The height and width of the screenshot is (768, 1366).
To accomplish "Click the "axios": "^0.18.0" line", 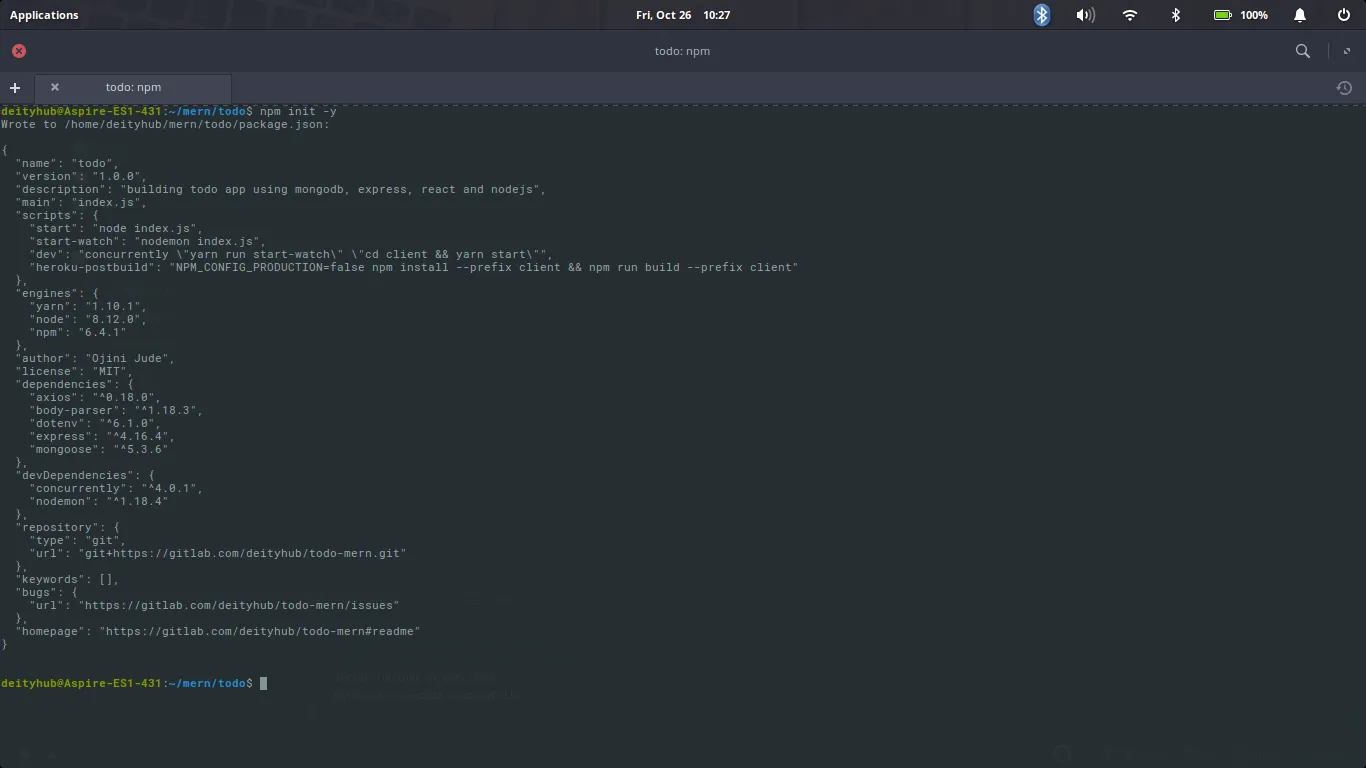I will click(x=95, y=397).
